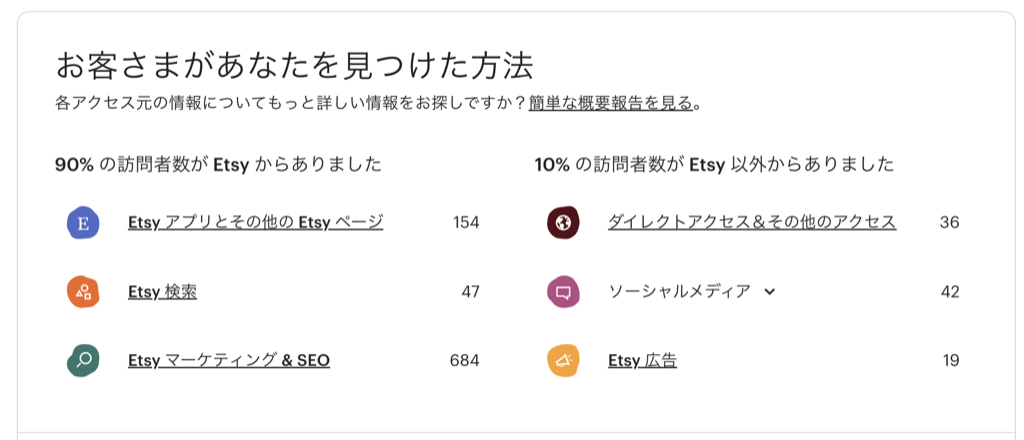Click the orange Etsy search shapes icon
1024x440 pixels.
click(x=82, y=292)
